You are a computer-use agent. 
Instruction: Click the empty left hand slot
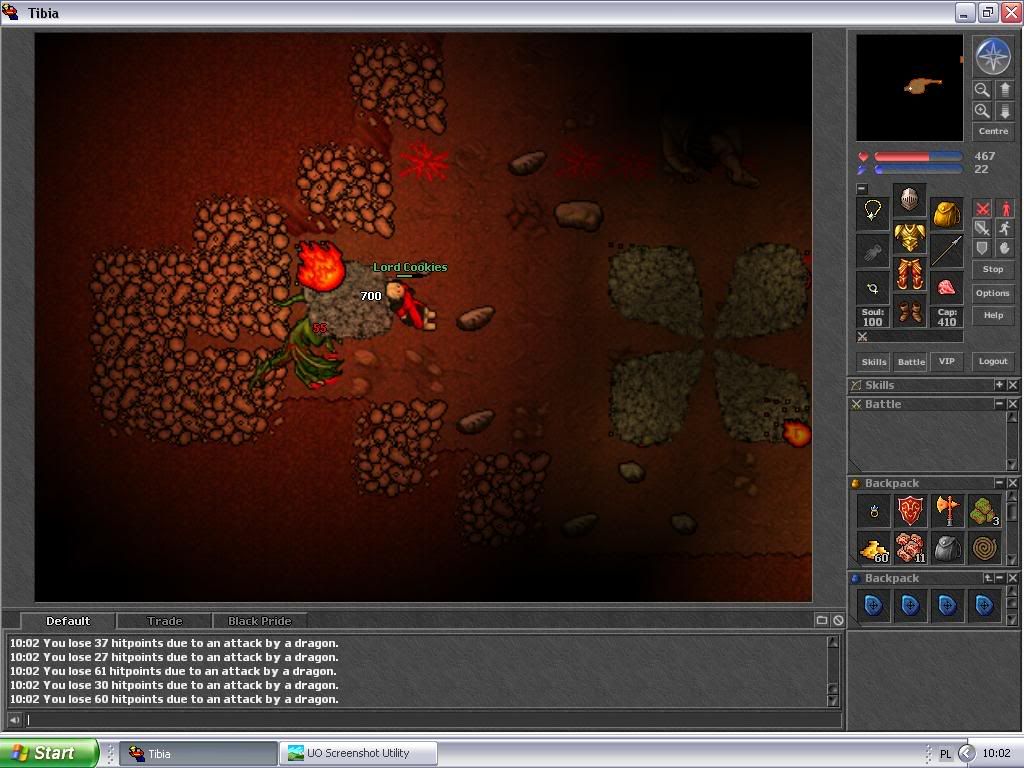872,251
